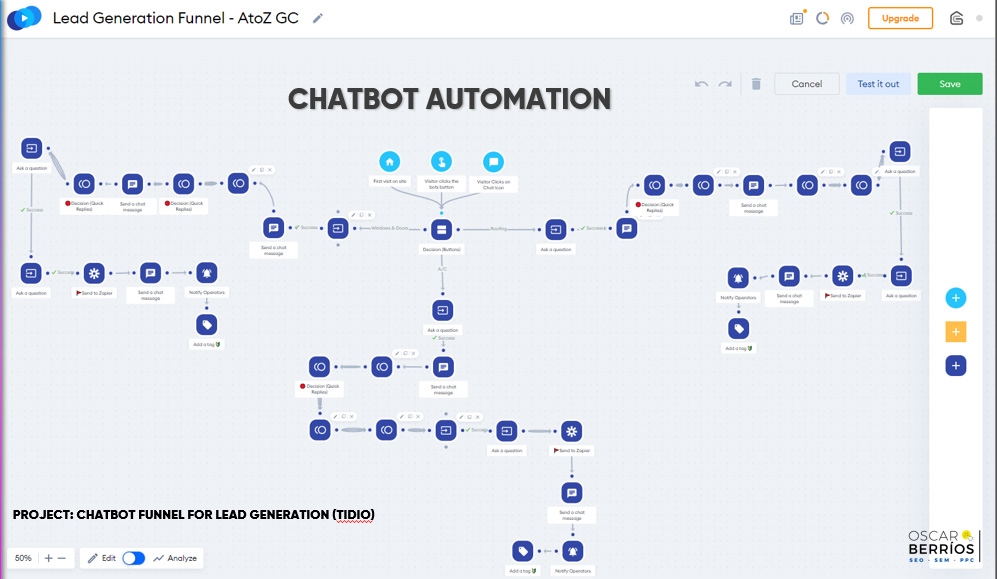Click the Tidio logo in the header
This screenshot has width=997, height=579.
tap(24, 18)
